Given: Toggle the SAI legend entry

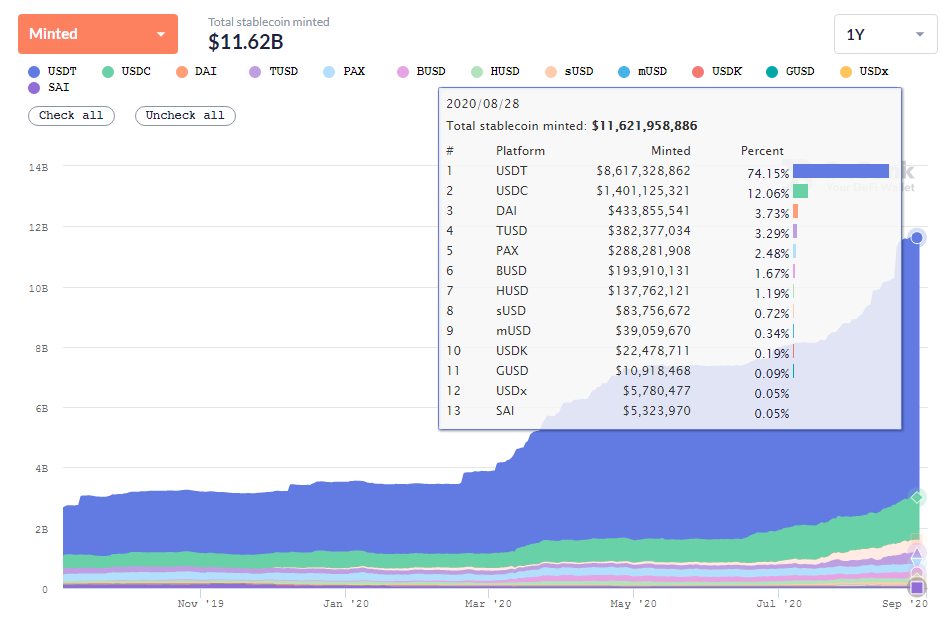Looking at the screenshot, I should coord(49,88).
